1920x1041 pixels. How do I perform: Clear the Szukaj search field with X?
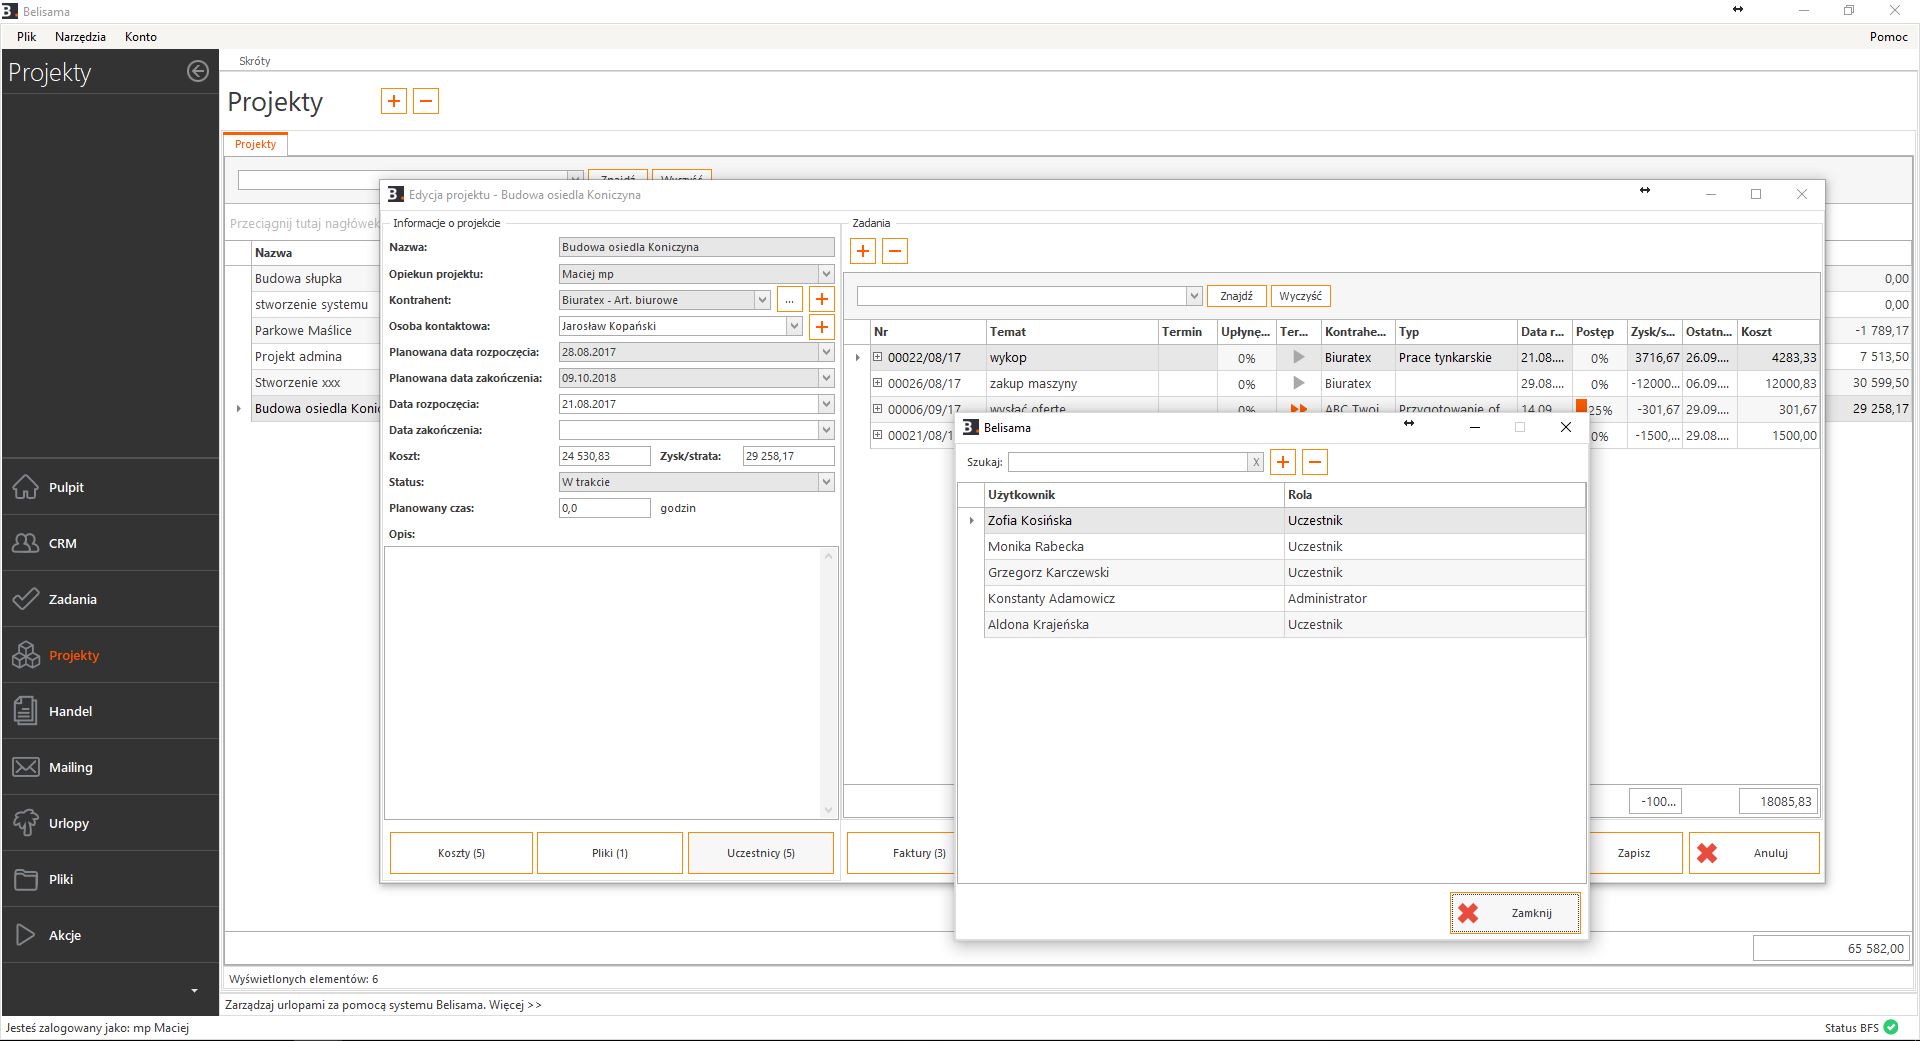click(x=1255, y=462)
